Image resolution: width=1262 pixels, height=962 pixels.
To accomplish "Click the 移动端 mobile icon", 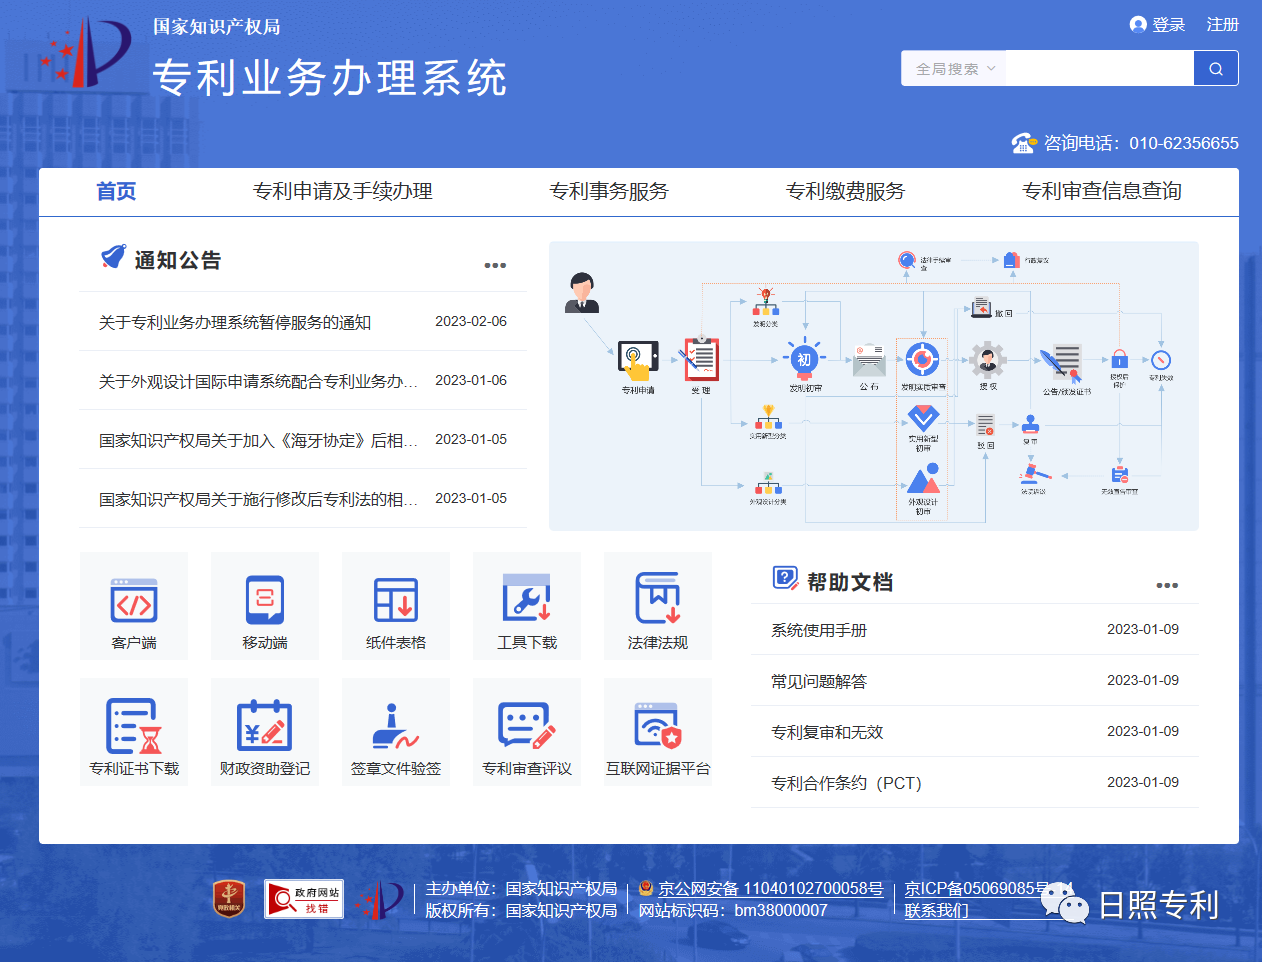I will [x=265, y=603].
